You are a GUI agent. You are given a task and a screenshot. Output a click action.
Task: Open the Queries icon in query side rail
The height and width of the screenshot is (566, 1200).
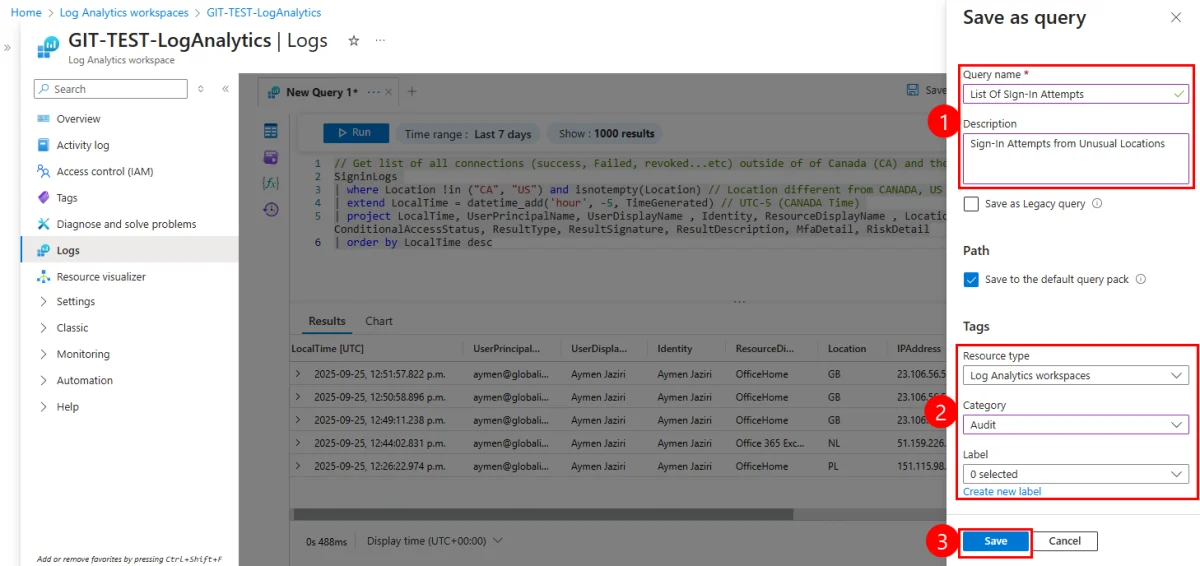(x=270, y=157)
